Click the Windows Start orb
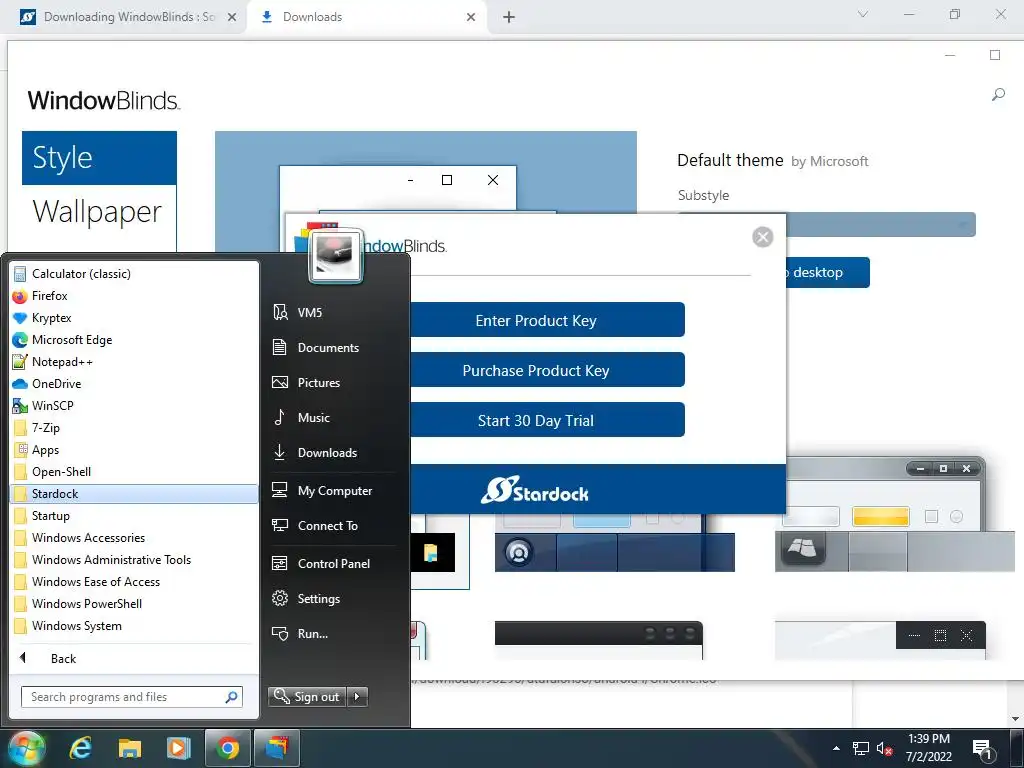The width and height of the screenshot is (1024, 768). tap(27, 748)
